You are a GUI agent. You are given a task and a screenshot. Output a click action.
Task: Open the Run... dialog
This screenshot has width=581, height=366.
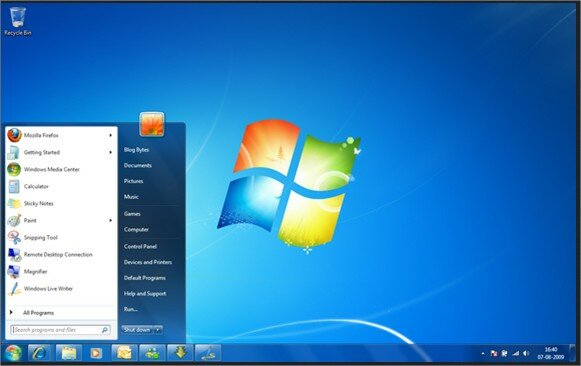click(x=130, y=309)
